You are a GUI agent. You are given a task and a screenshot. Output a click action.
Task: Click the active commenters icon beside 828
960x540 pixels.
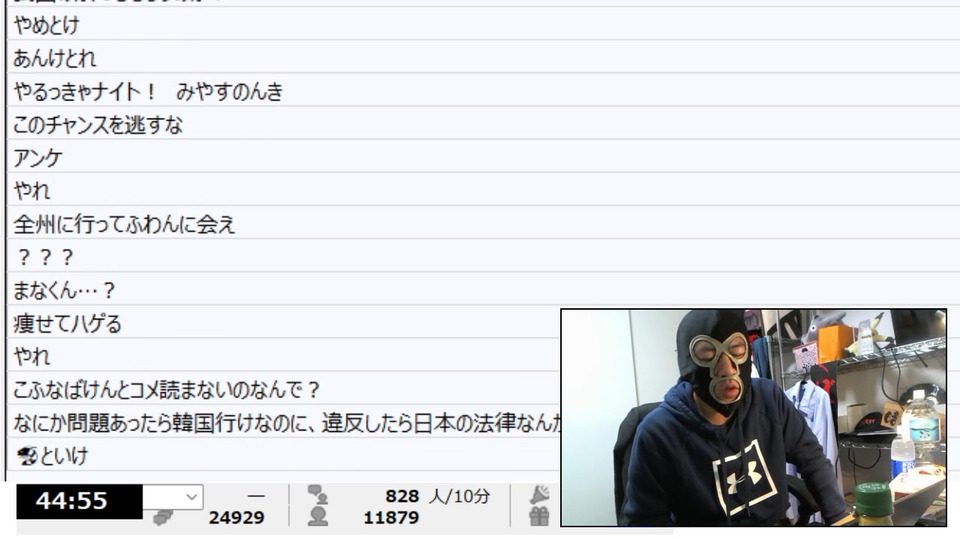pos(318,495)
